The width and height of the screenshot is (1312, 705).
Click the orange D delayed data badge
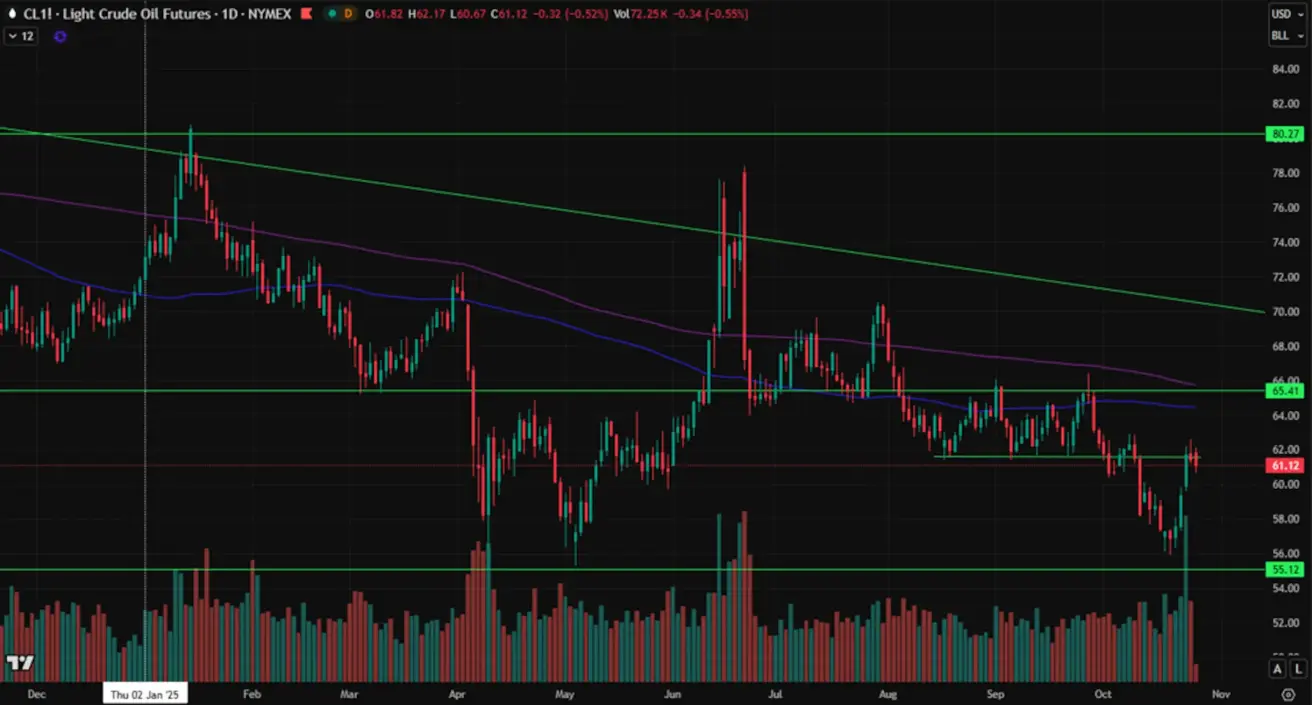348,14
